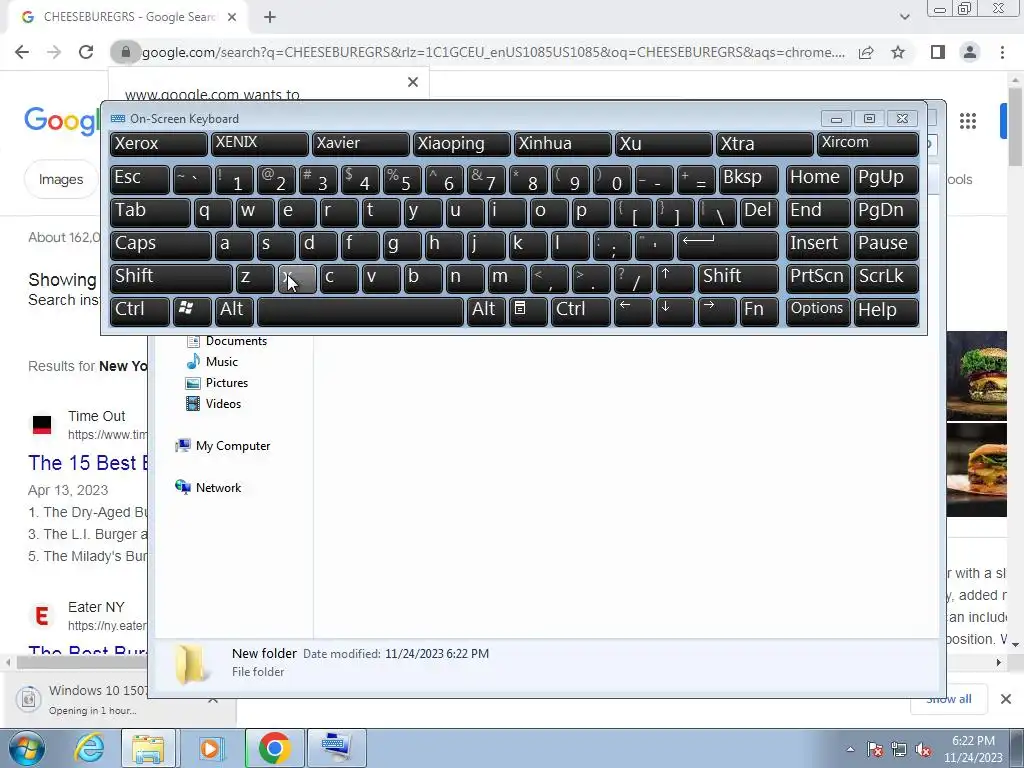The image size is (1024, 768).
Task: Click the site lock icon in address bar
Action: click(x=125, y=52)
